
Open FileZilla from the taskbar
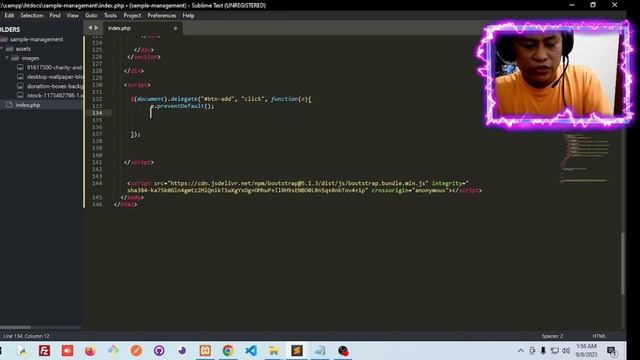point(44,351)
